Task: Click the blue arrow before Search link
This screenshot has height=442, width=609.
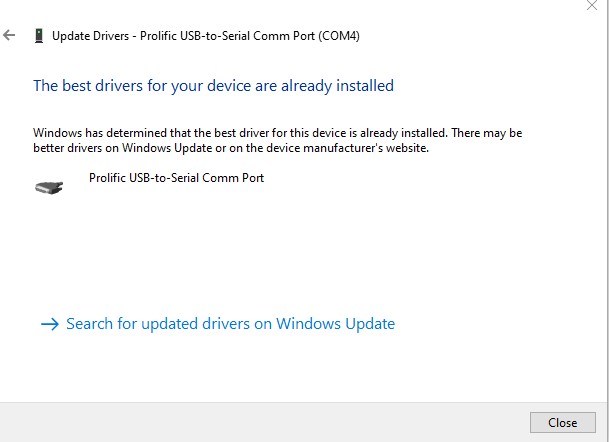Action: 50,324
